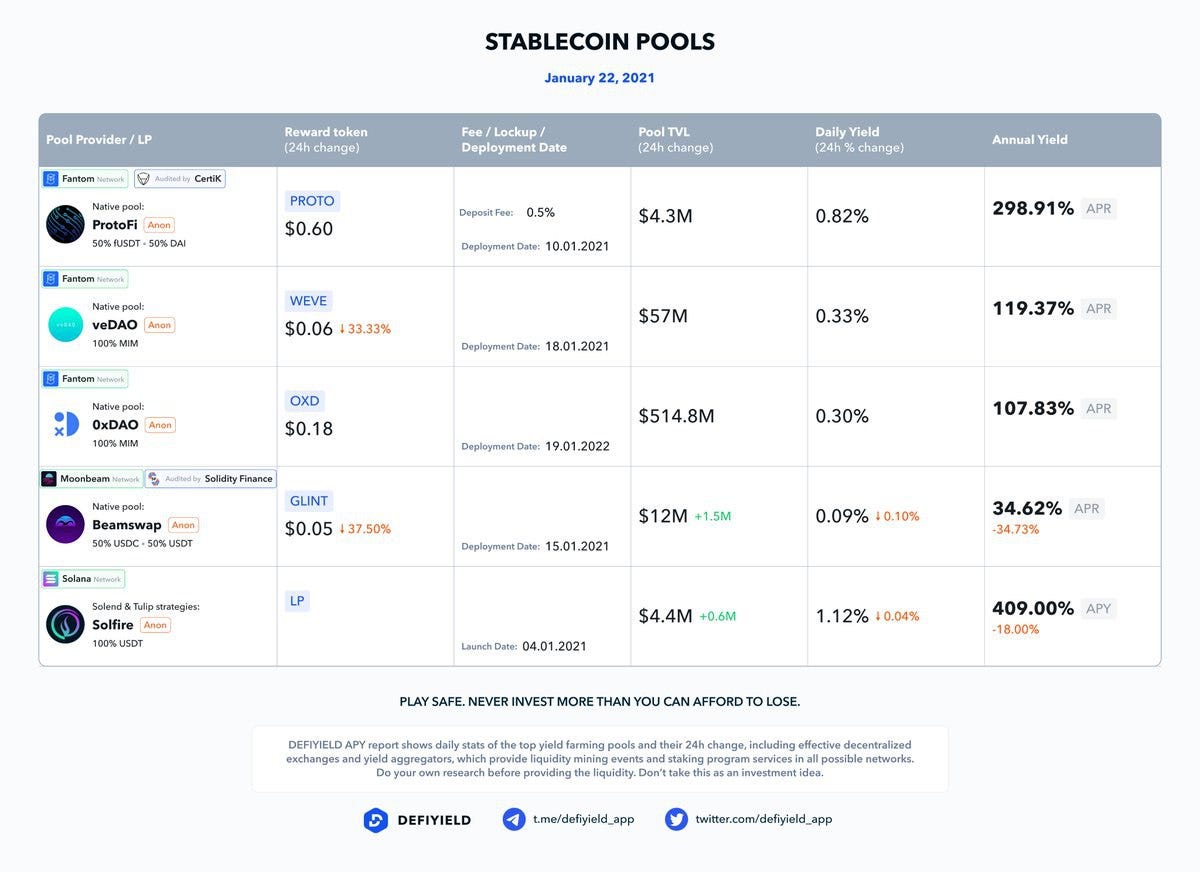
Task: Click the Fantom Network badge above veDAO
Action: tap(85, 279)
